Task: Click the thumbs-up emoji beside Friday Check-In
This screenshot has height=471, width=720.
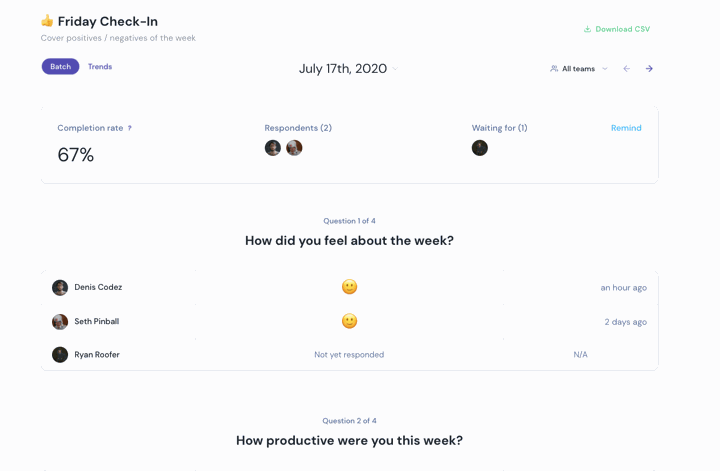Action: pos(47,21)
